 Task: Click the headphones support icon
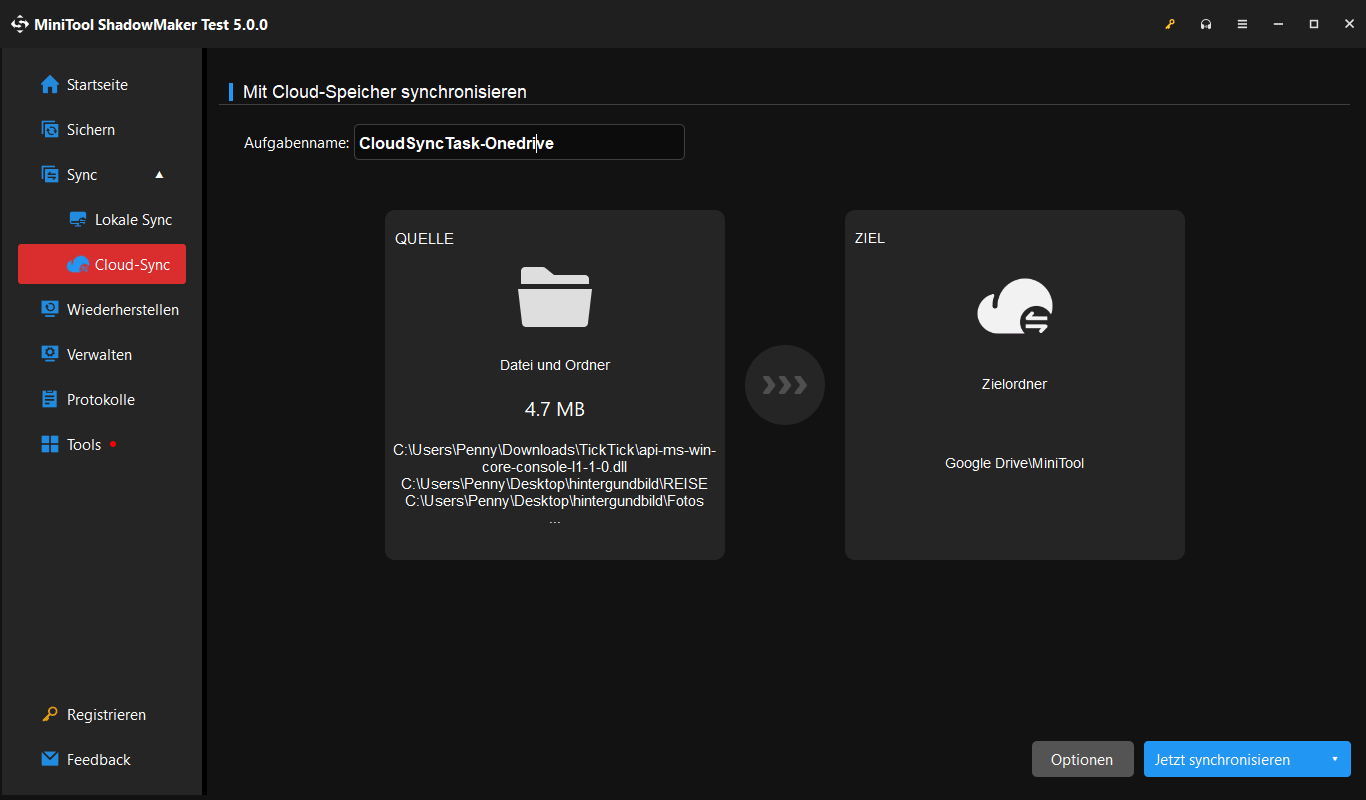pyautogui.click(x=1206, y=24)
